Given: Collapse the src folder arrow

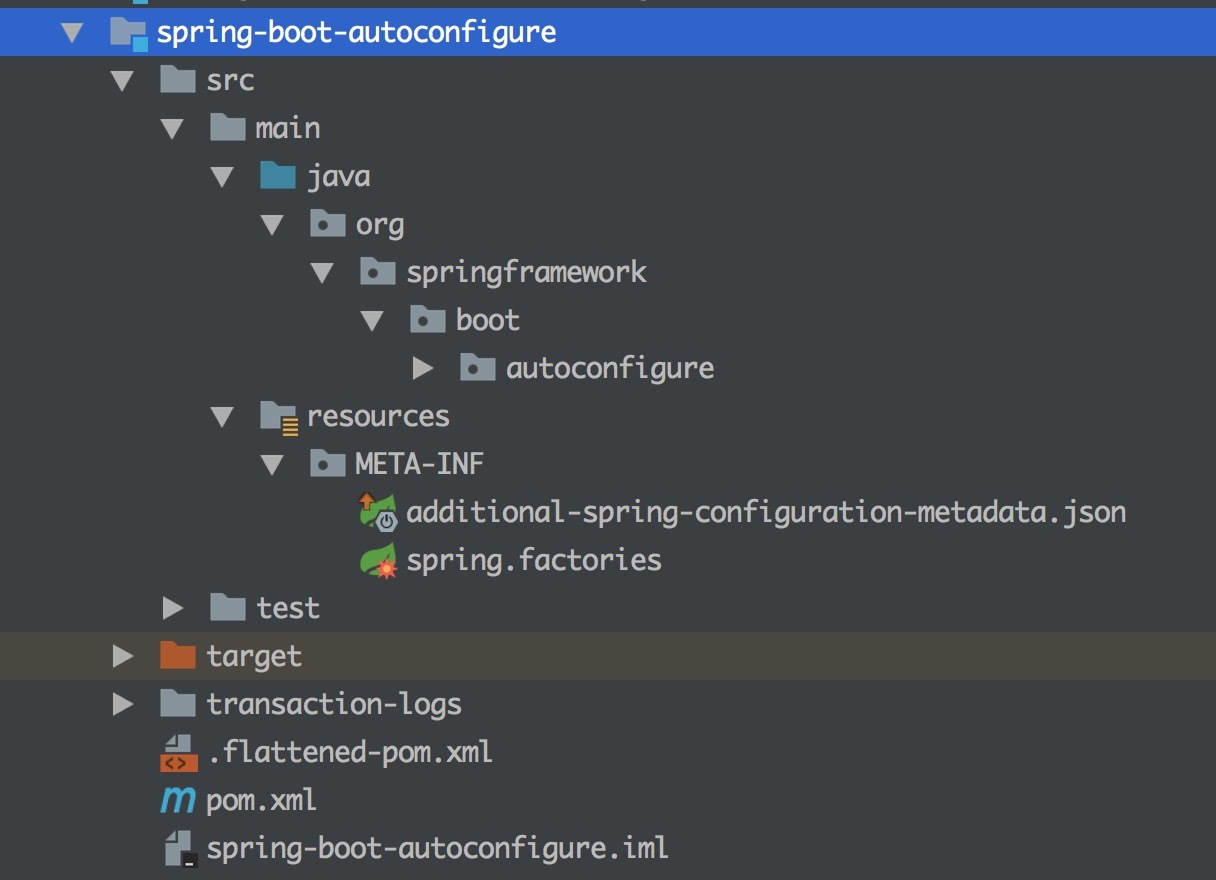Looking at the screenshot, I should click(x=122, y=81).
